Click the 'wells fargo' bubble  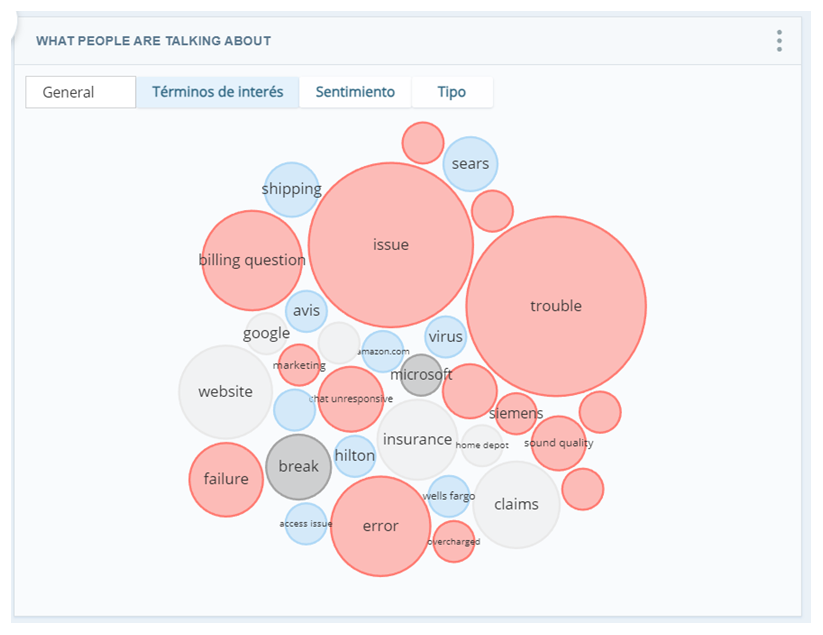coord(449,496)
